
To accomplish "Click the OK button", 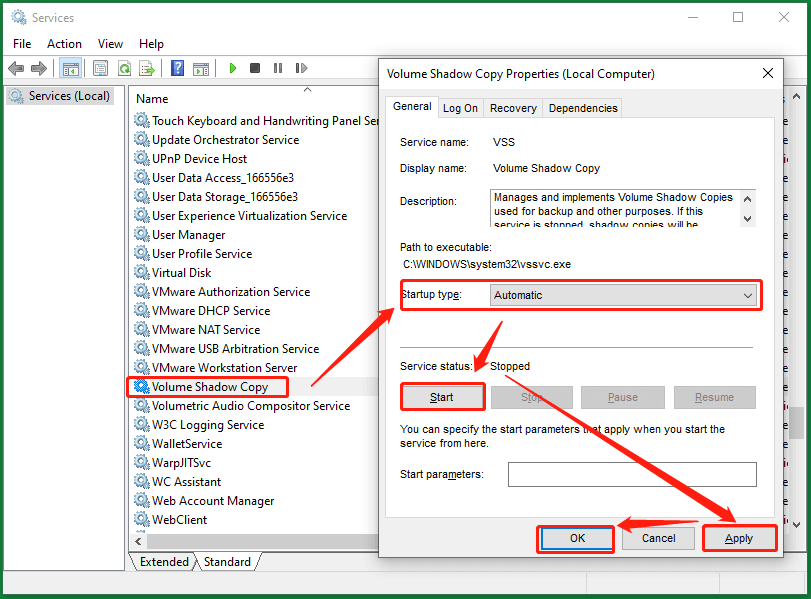I will [577, 538].
